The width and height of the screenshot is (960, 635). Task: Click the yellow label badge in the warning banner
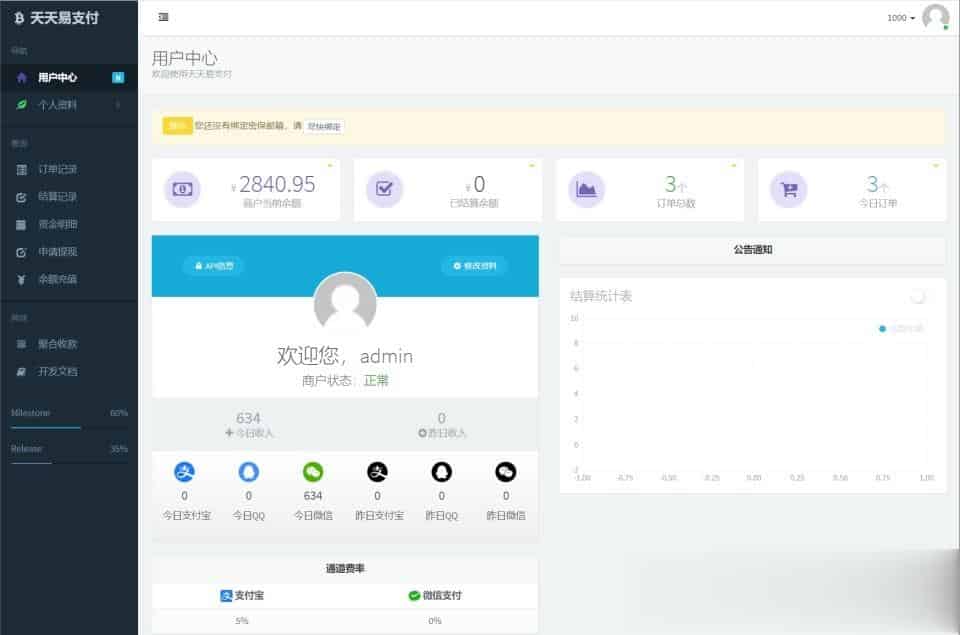point(178,126)
